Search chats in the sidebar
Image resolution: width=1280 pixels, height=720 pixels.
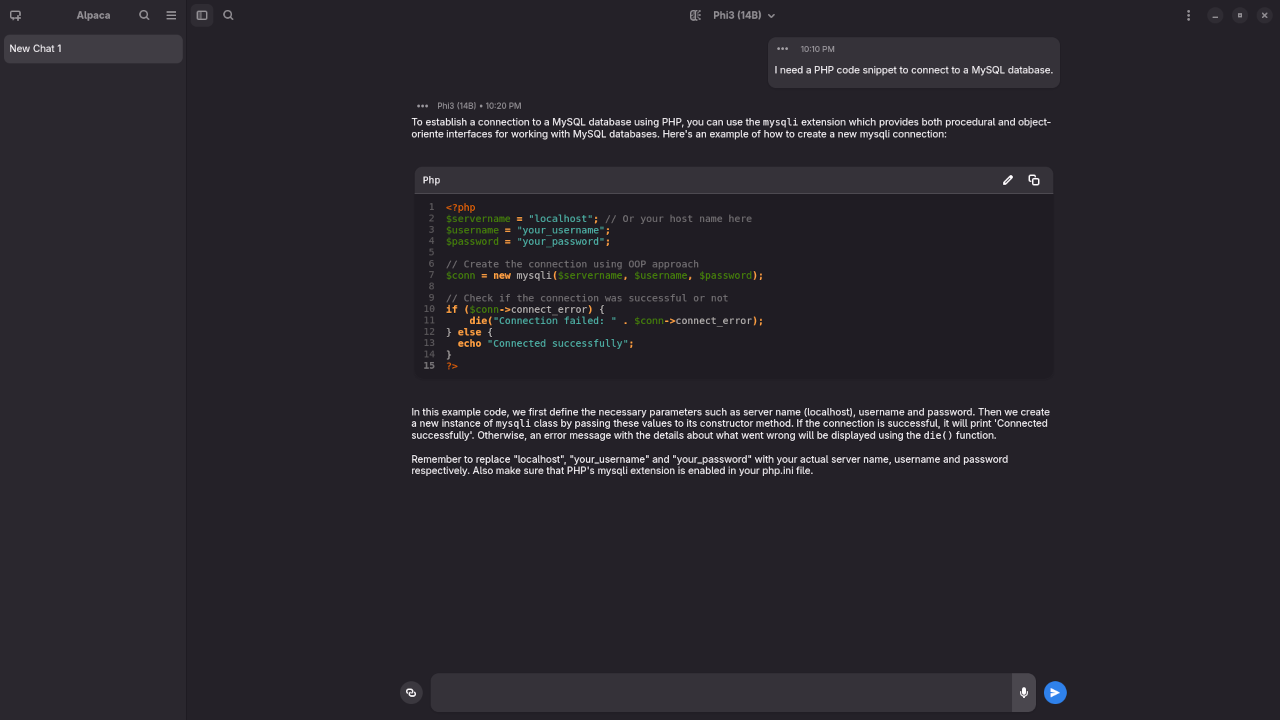point(145,15)
